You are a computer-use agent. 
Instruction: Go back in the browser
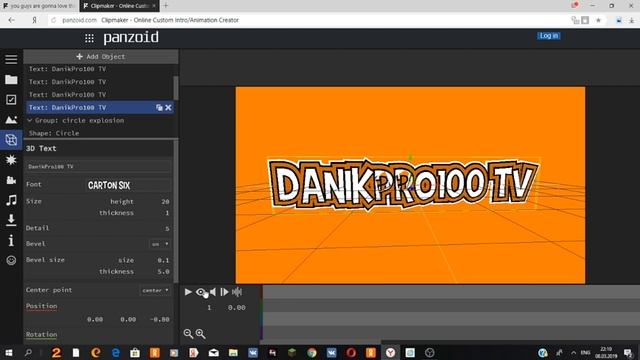point(11,20)
